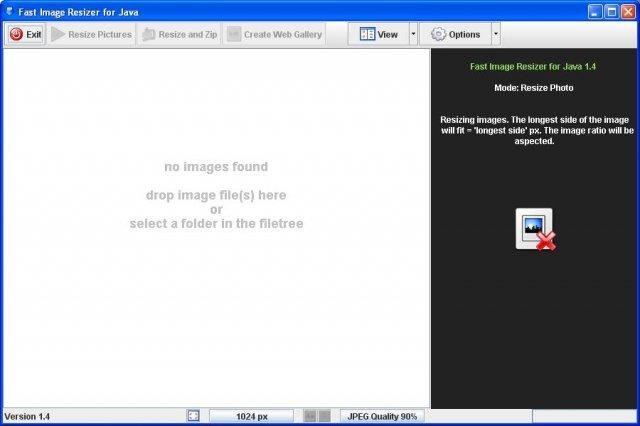Click 'Mode: Resize Photo' text
The image size is (640, 426).
[533, 88]
